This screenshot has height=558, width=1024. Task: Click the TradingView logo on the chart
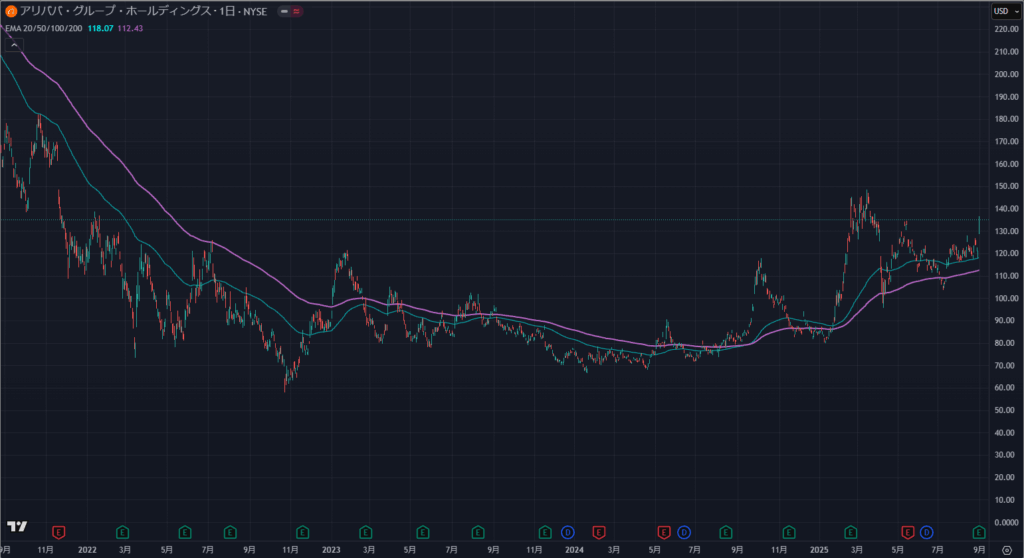(17, 526)
